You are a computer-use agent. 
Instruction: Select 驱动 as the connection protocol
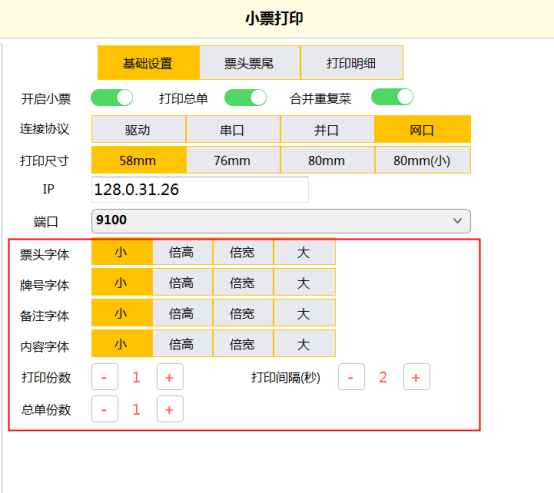138,129
